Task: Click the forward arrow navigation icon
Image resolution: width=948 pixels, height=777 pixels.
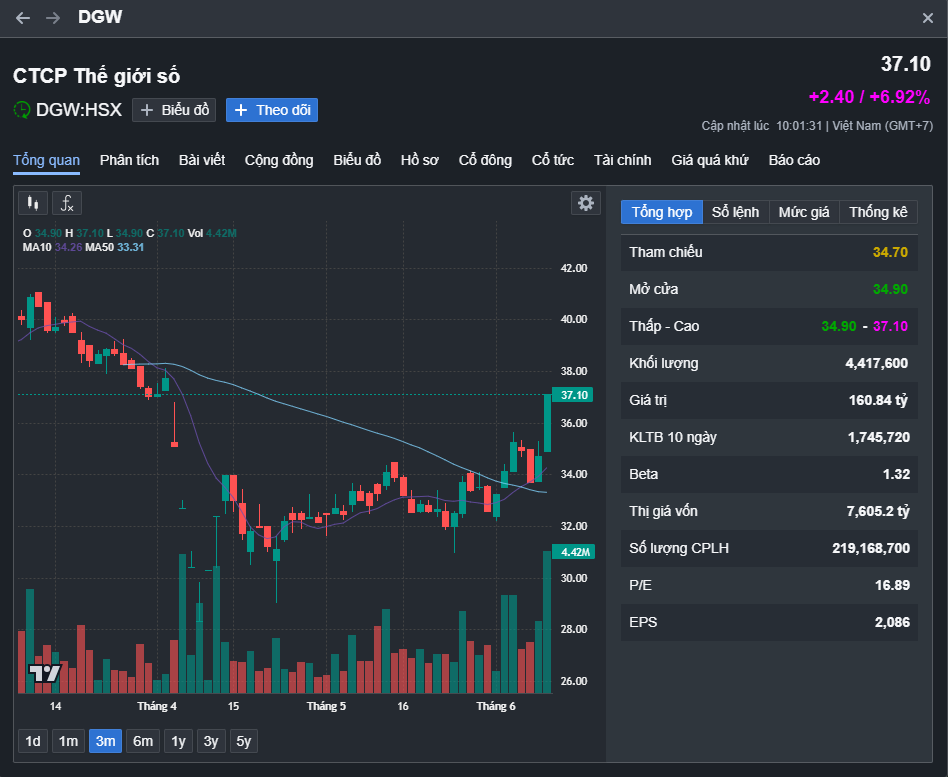Action: click(x=53, y=18)
